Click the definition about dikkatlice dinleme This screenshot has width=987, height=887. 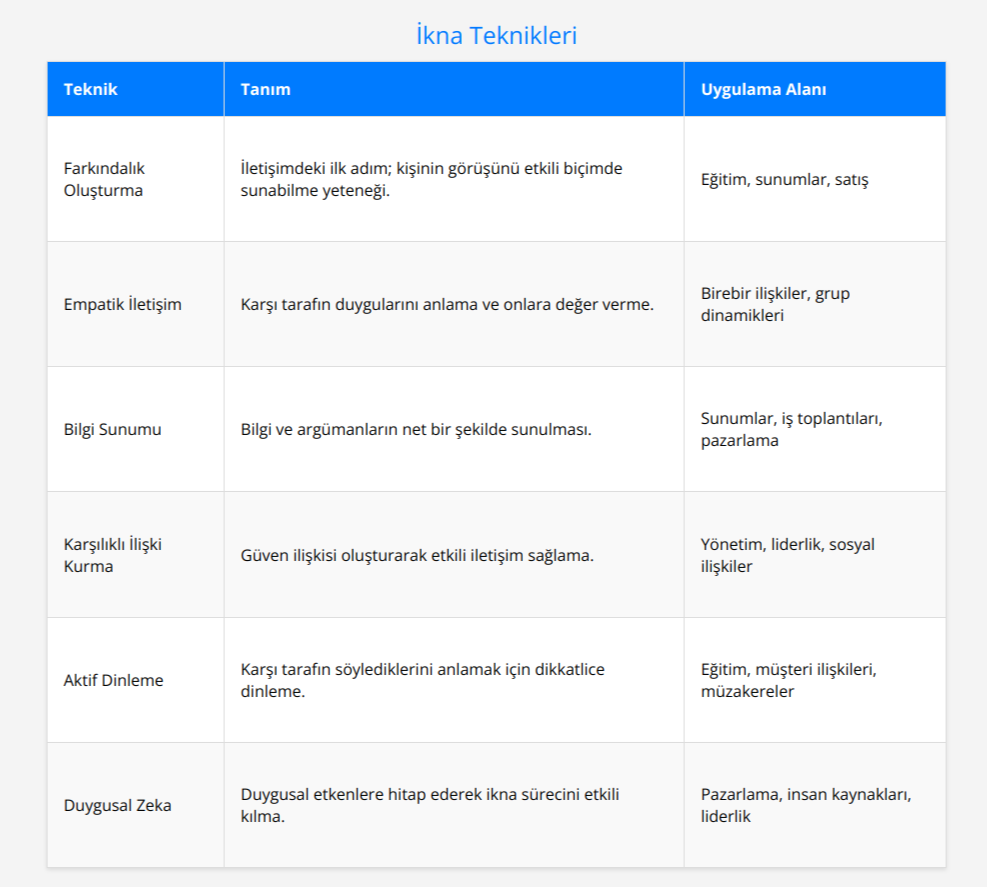(x=422, y=680)
